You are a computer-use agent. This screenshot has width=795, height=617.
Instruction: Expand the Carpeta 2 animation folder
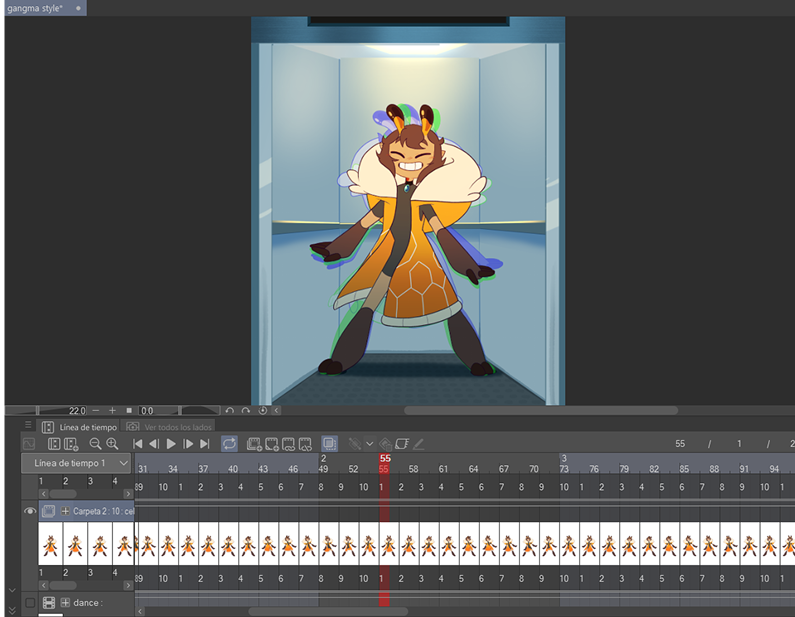[x=65, y=511]
